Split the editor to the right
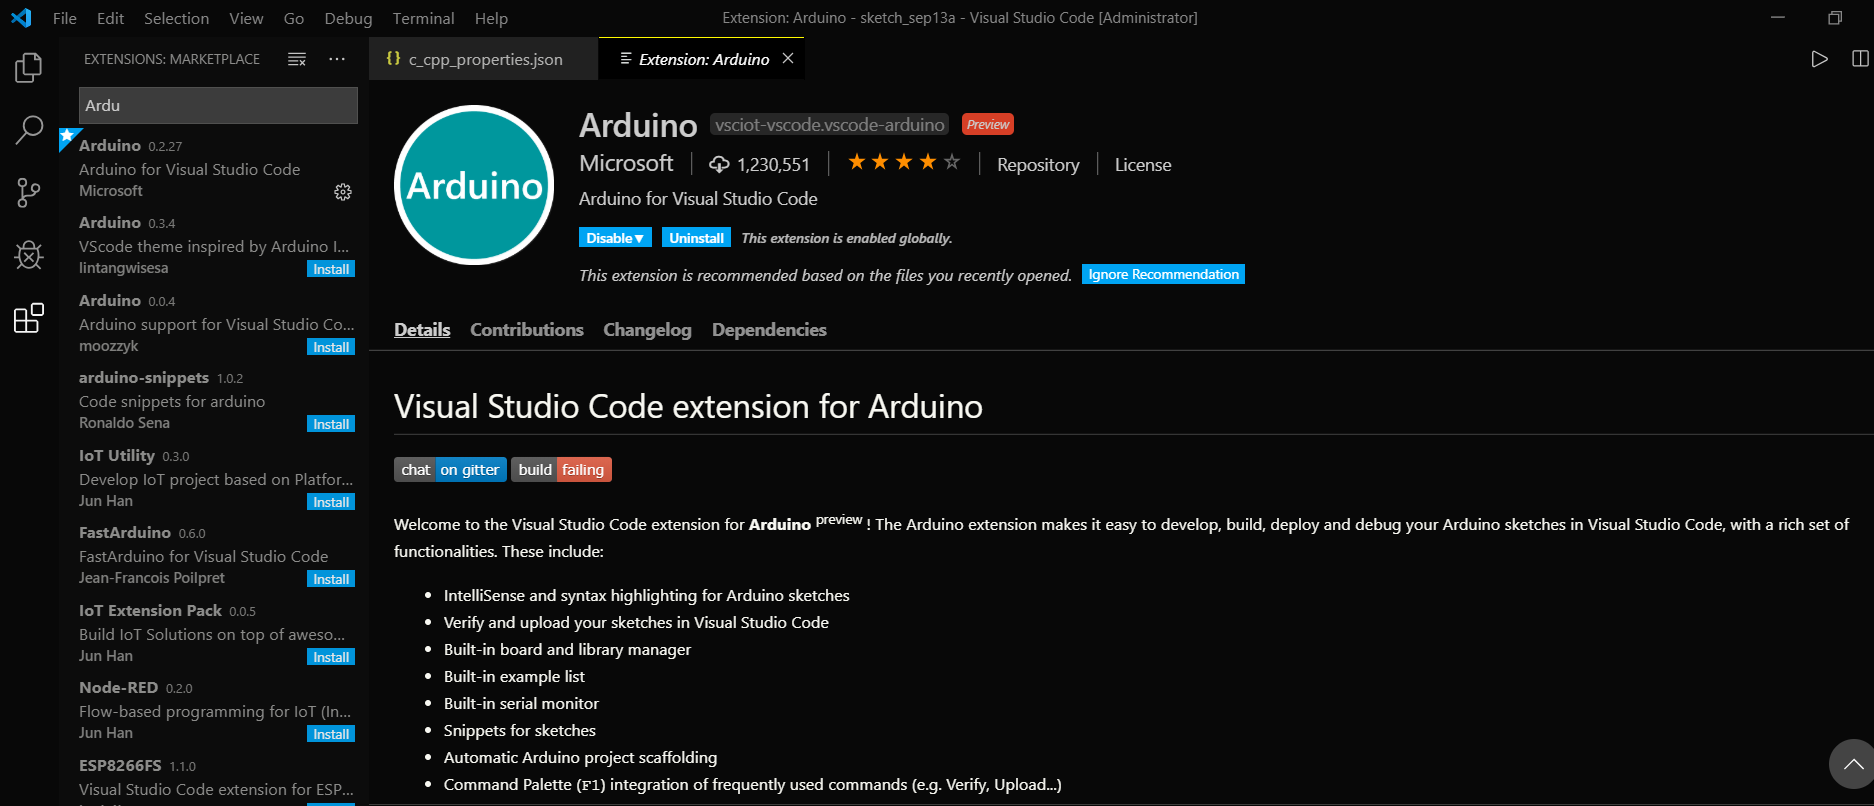This screenshot has width=1874, height=806. [1860, 59]
